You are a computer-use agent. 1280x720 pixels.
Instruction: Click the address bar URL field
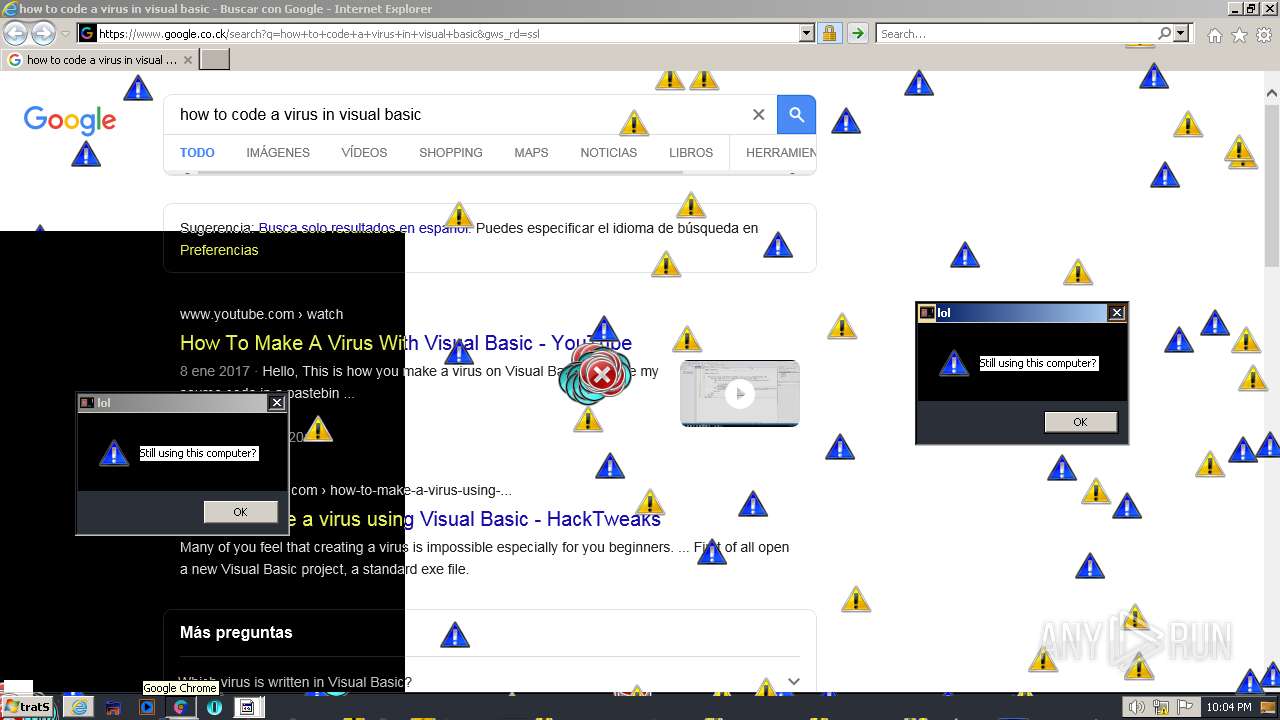(438, 34)
